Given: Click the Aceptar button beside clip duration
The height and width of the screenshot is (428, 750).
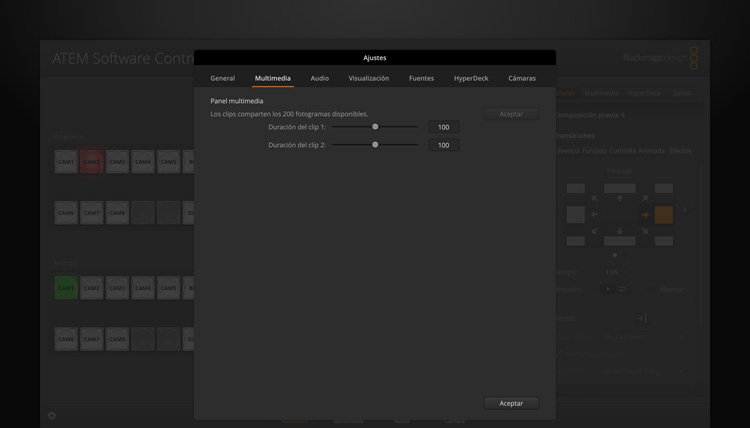Looking at the screenshot, I should pyautogui.click(x=511, y=114).
